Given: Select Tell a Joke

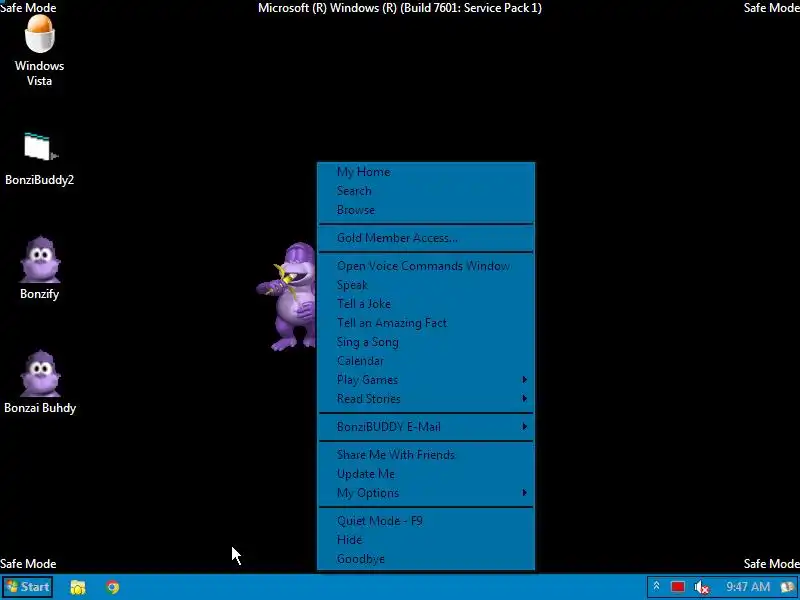Looking at the screenshot, I should pos(426,304).
